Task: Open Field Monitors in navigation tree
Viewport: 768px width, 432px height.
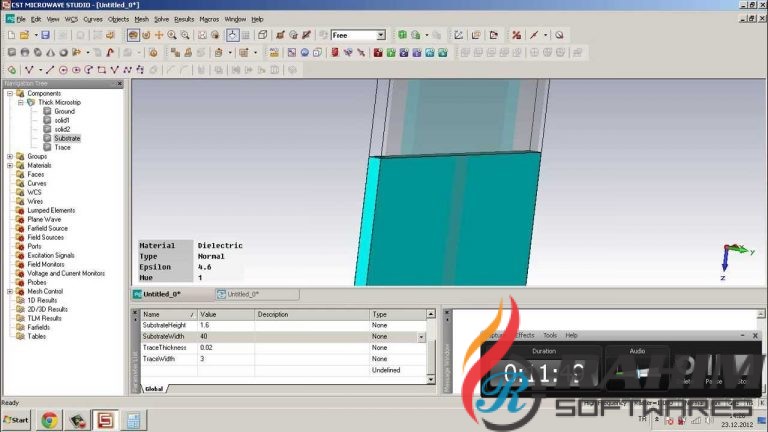Action: (x=46, y=264)
